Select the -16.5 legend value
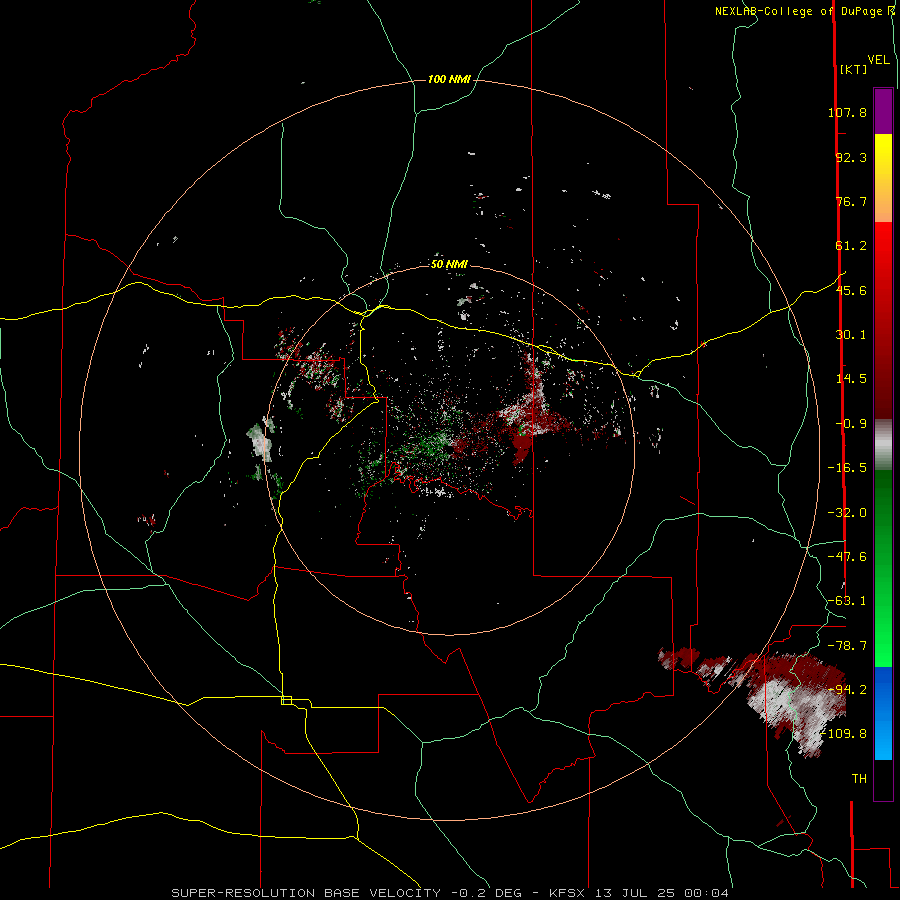This screenshot has width=900, height=900. pyautogui.click(x=847, y=468)
